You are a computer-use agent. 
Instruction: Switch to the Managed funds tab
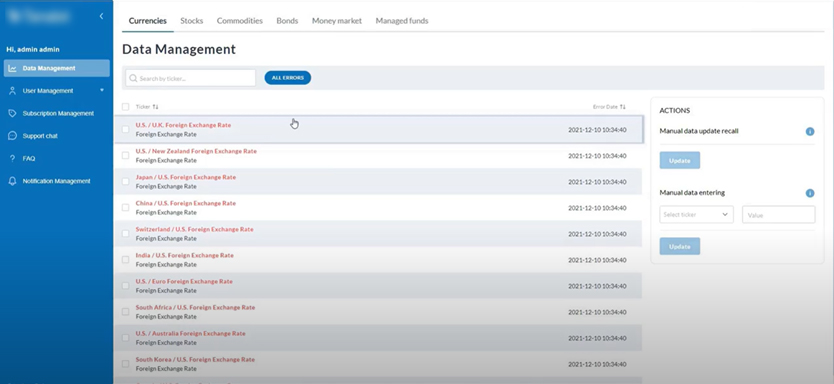pyautogui.click(x=402, y=21)
